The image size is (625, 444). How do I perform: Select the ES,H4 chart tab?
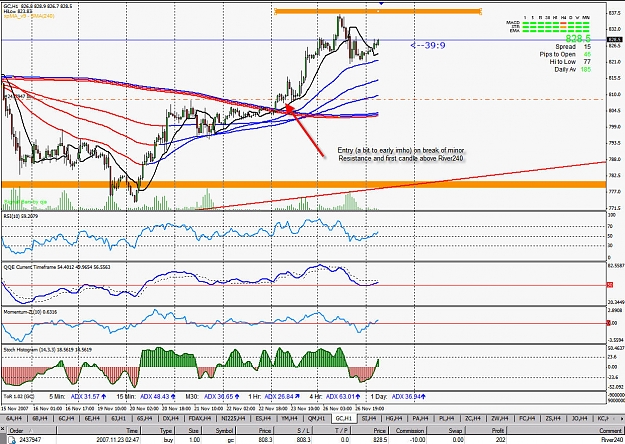point(263,418)
